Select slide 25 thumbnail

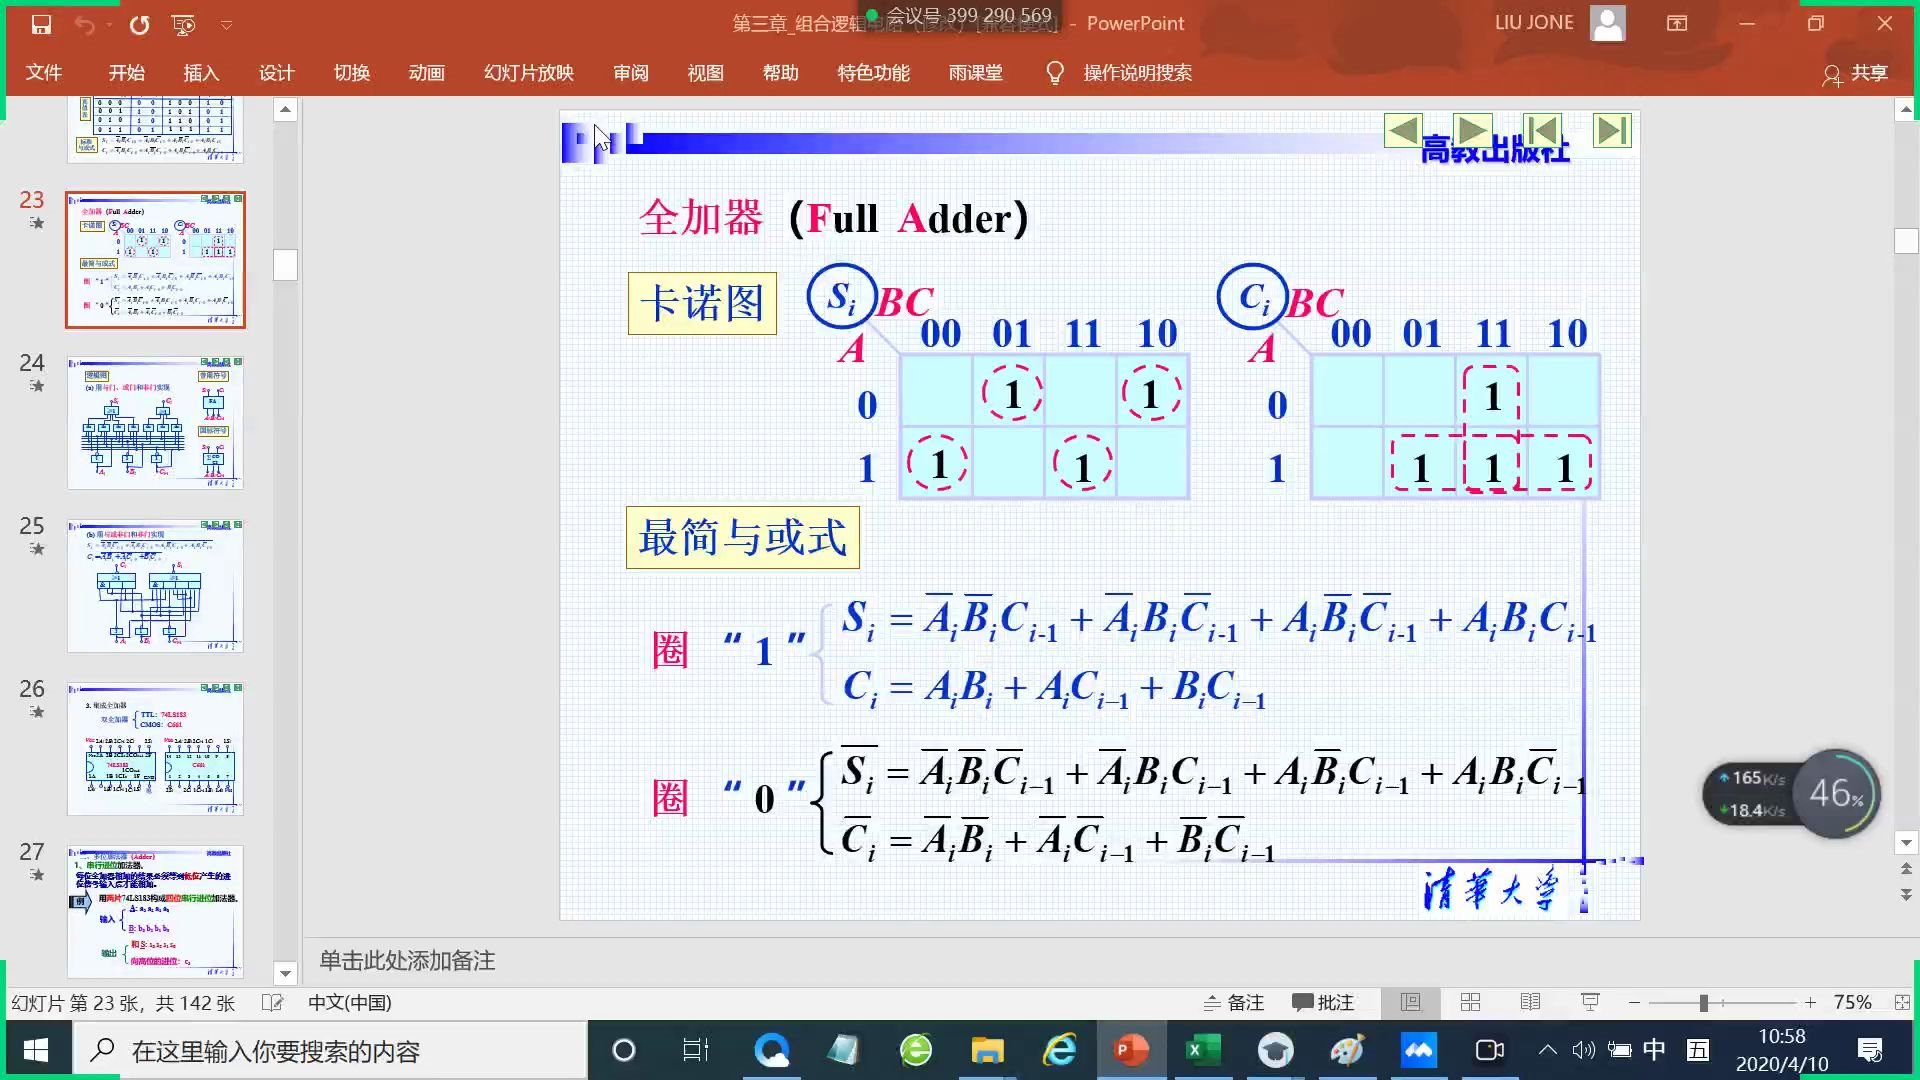(155, 585)
